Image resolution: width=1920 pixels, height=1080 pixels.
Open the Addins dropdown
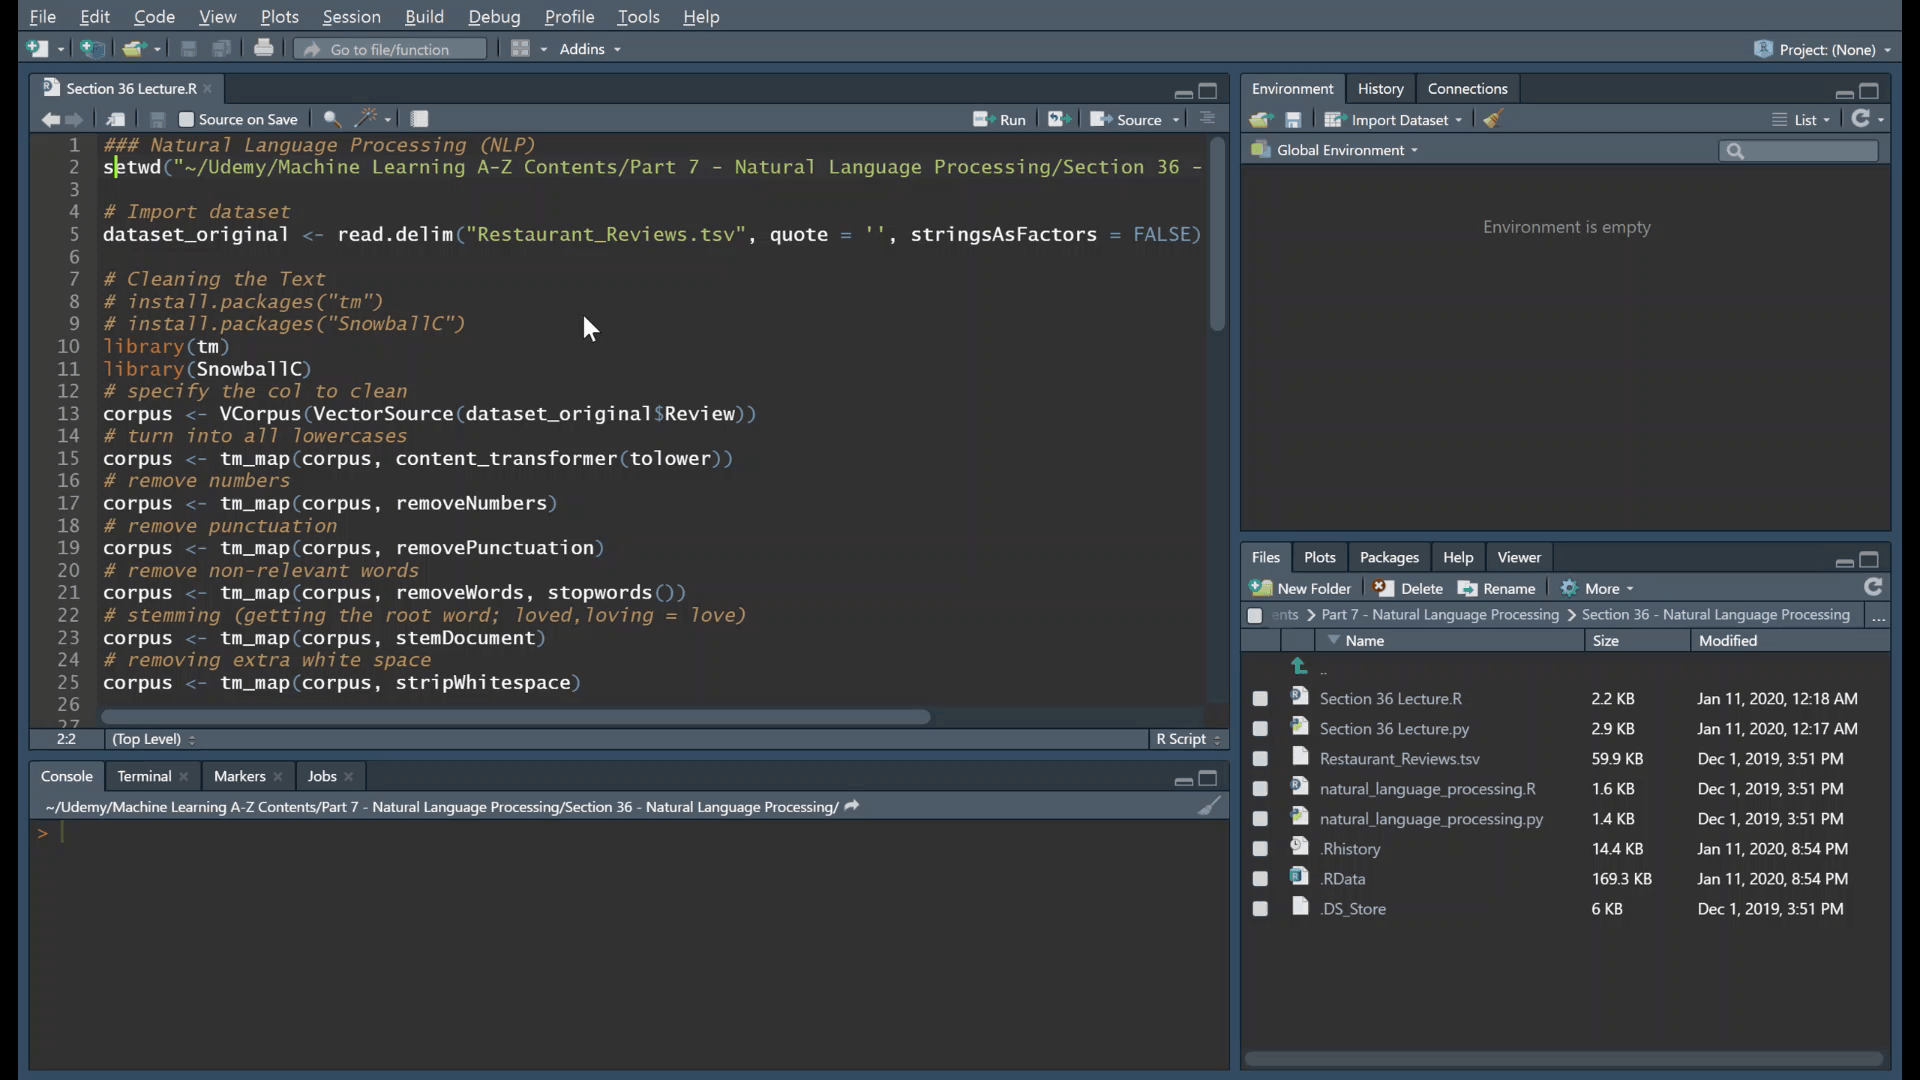(590, 49)
